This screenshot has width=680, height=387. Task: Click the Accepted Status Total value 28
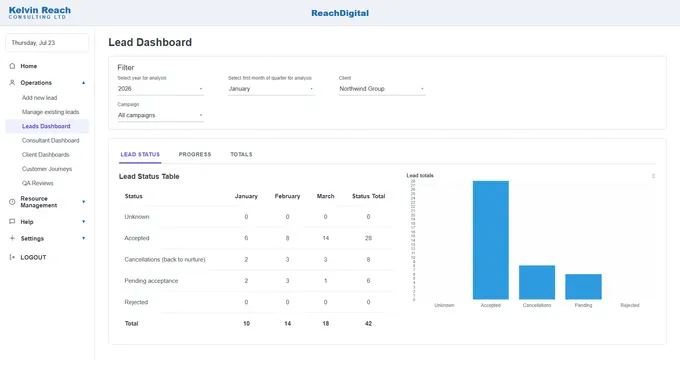click(x=369, y=238)
